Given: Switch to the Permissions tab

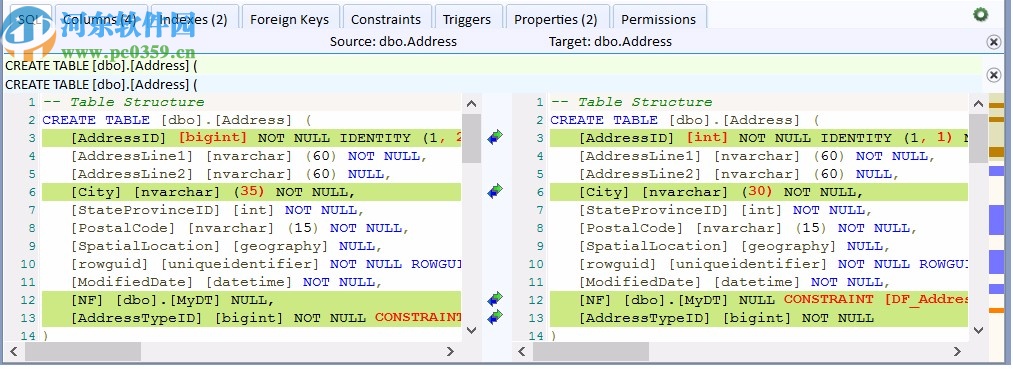Looking at the screenshot, I should (659, 19).
